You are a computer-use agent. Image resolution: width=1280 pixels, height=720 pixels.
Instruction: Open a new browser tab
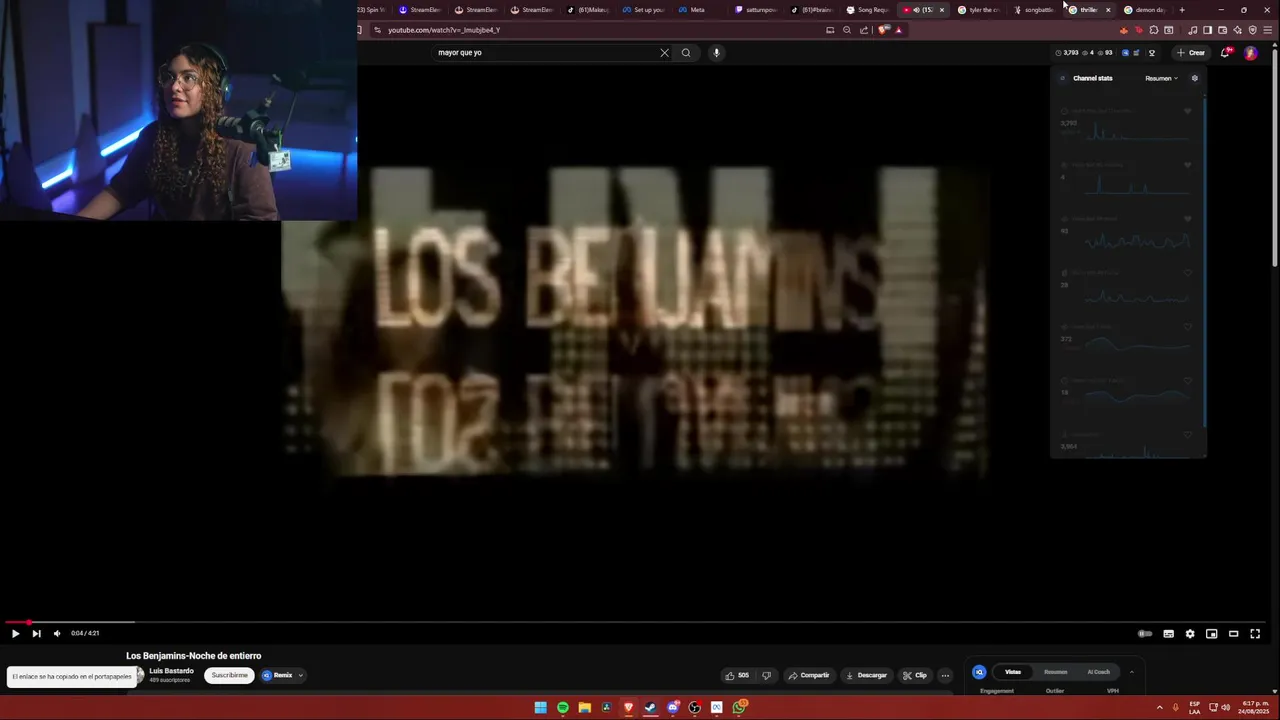1182,10
